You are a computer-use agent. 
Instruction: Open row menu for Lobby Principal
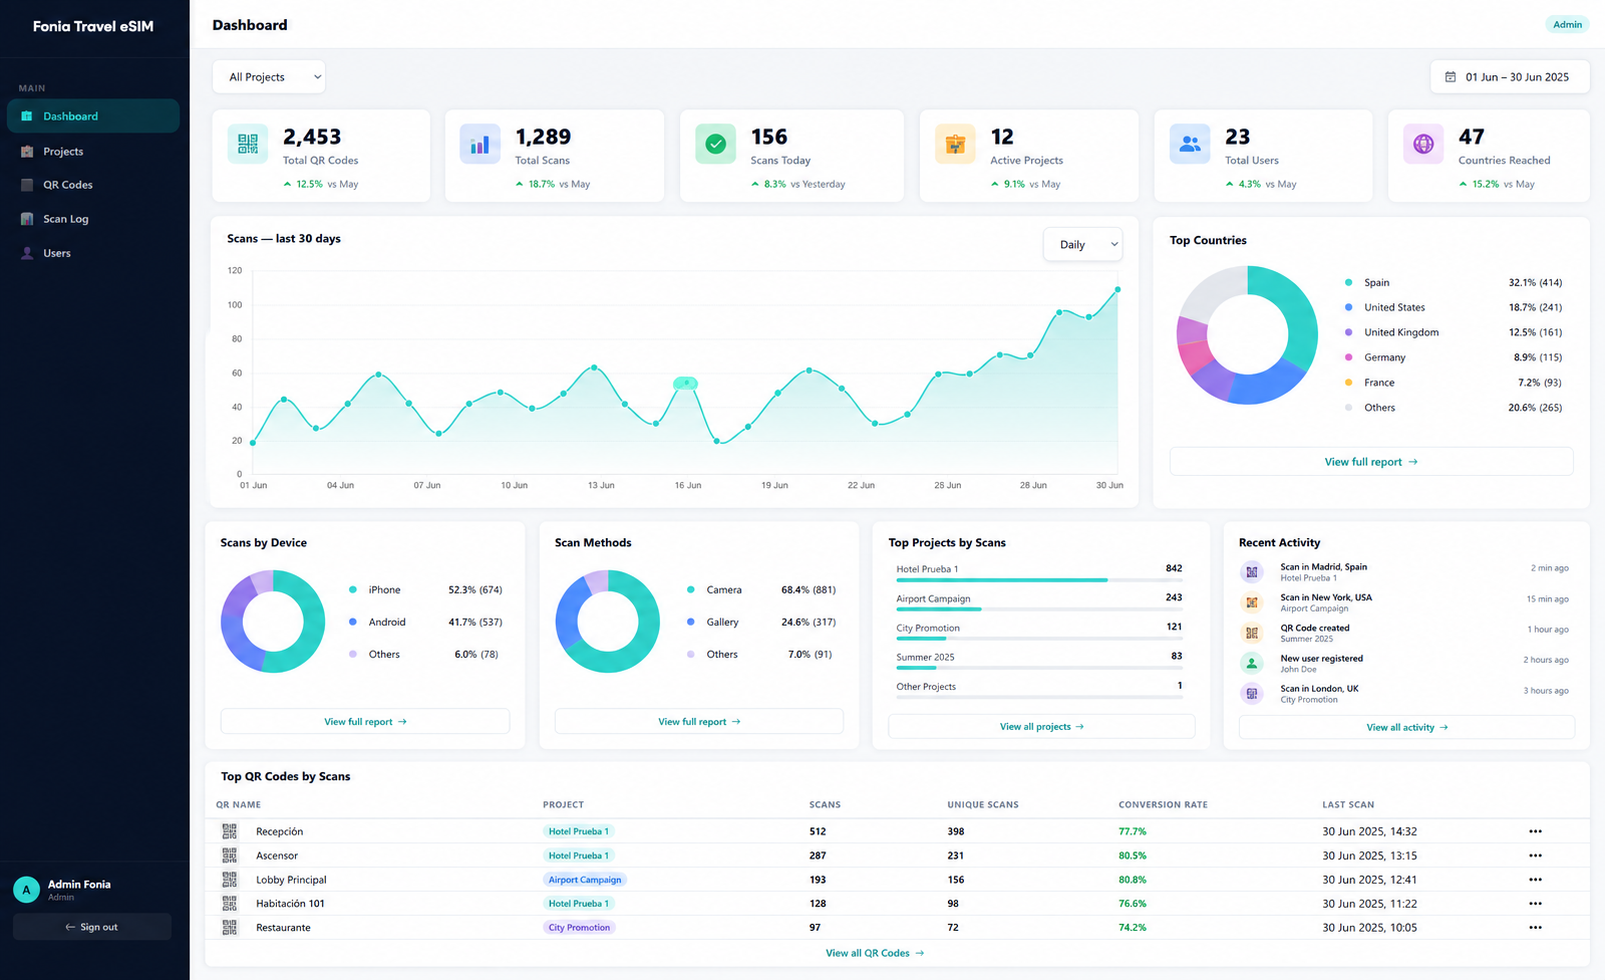[1535, 880]
